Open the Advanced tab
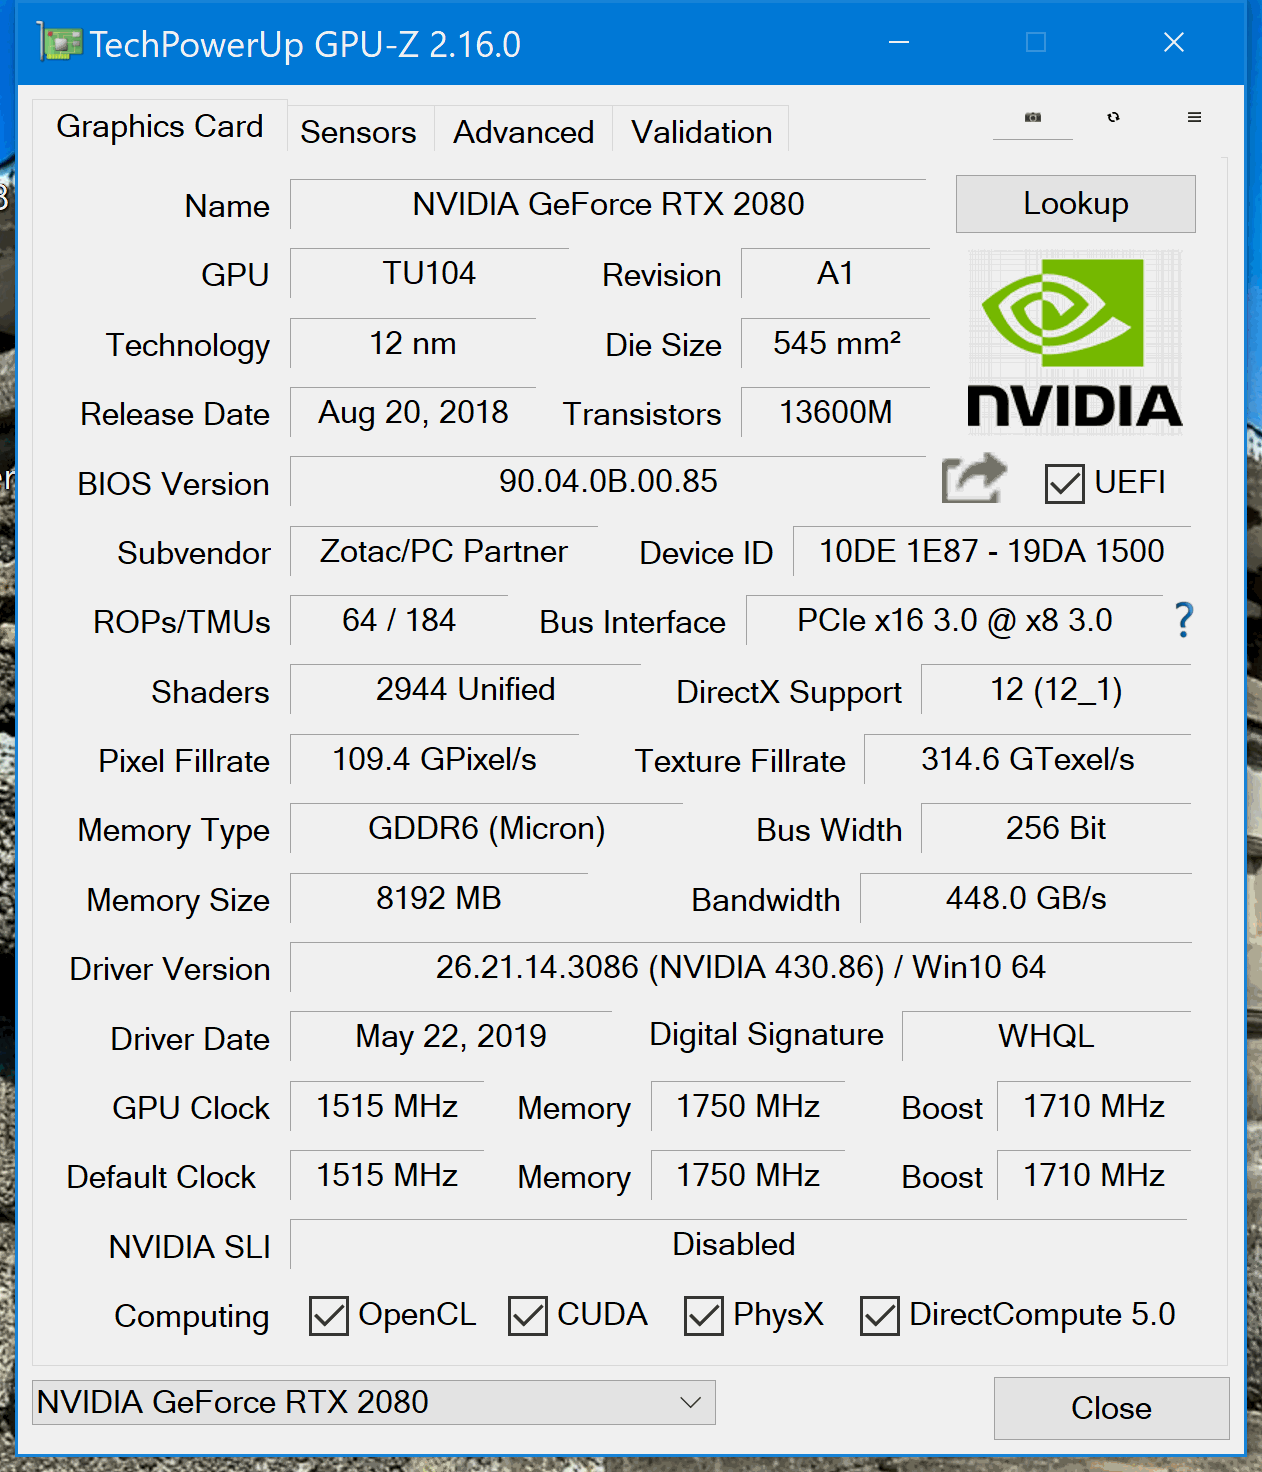The image size is (1262, 1472). pyautogui.click(x=523, y=132)
